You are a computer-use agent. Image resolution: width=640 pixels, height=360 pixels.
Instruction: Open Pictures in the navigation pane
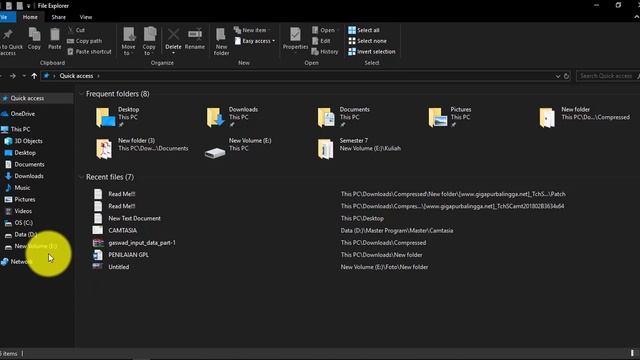tap(24, 200)
